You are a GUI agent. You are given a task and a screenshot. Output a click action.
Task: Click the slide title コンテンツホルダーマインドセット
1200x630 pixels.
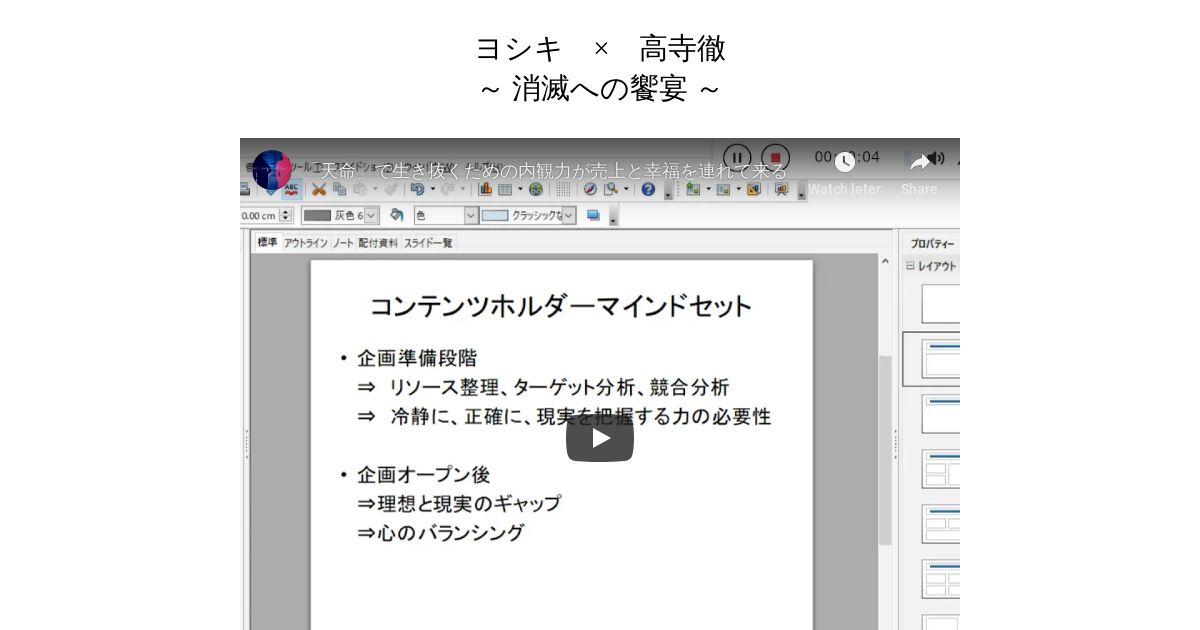(560, 306)
